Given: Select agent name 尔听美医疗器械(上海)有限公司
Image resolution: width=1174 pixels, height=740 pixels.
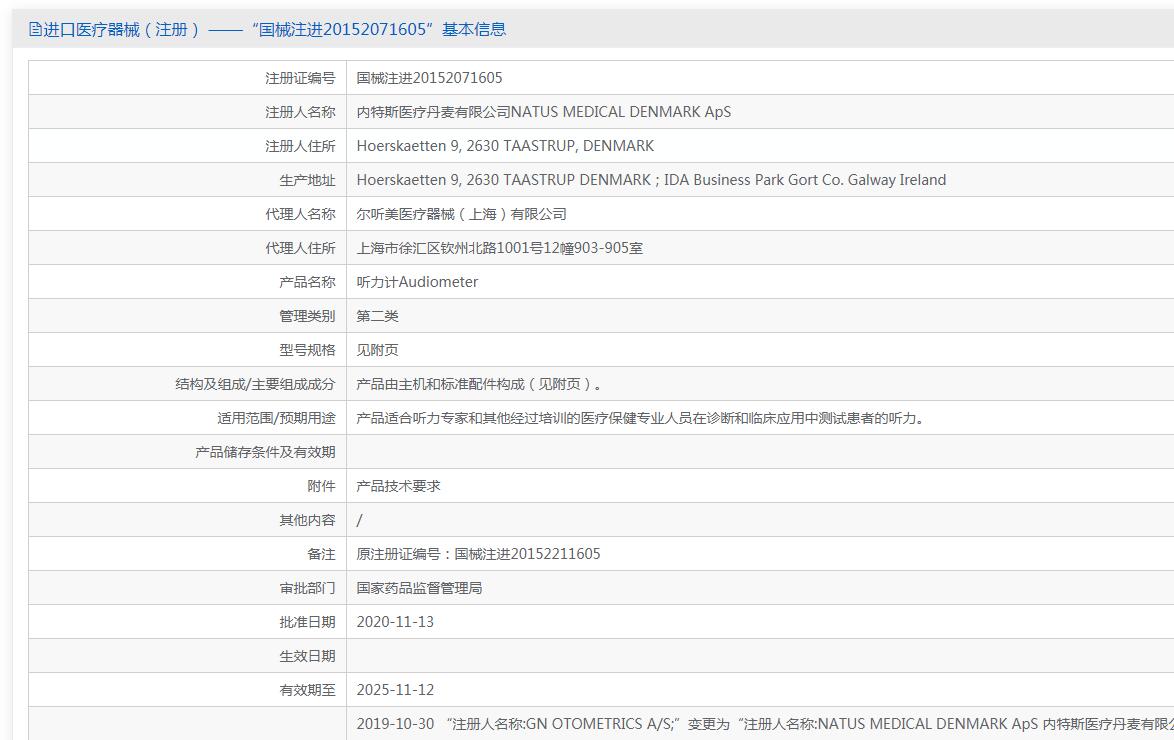Looking at the screenshot, I should [462, 214].
